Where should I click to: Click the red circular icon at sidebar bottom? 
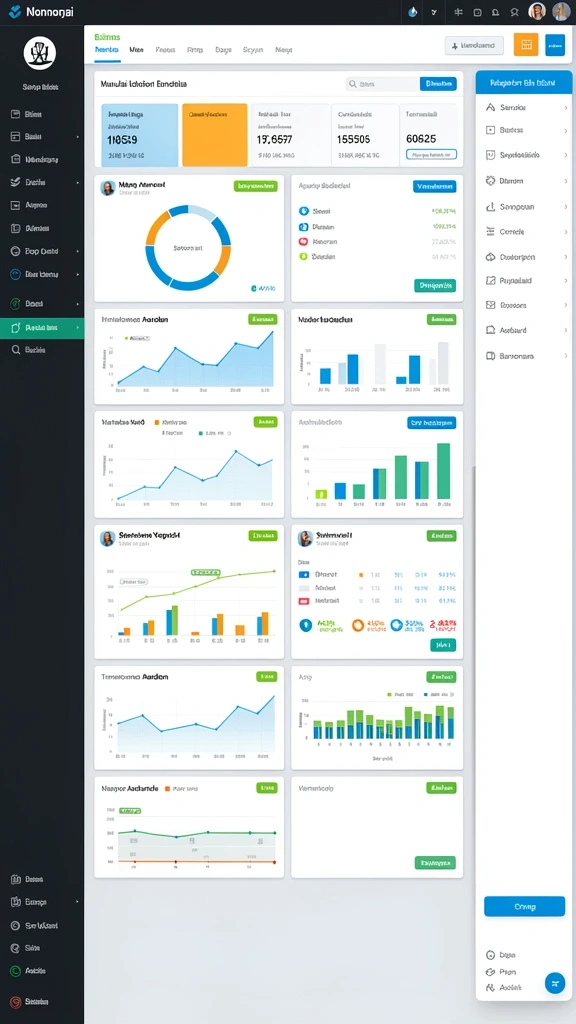[x=16, y=1001]
